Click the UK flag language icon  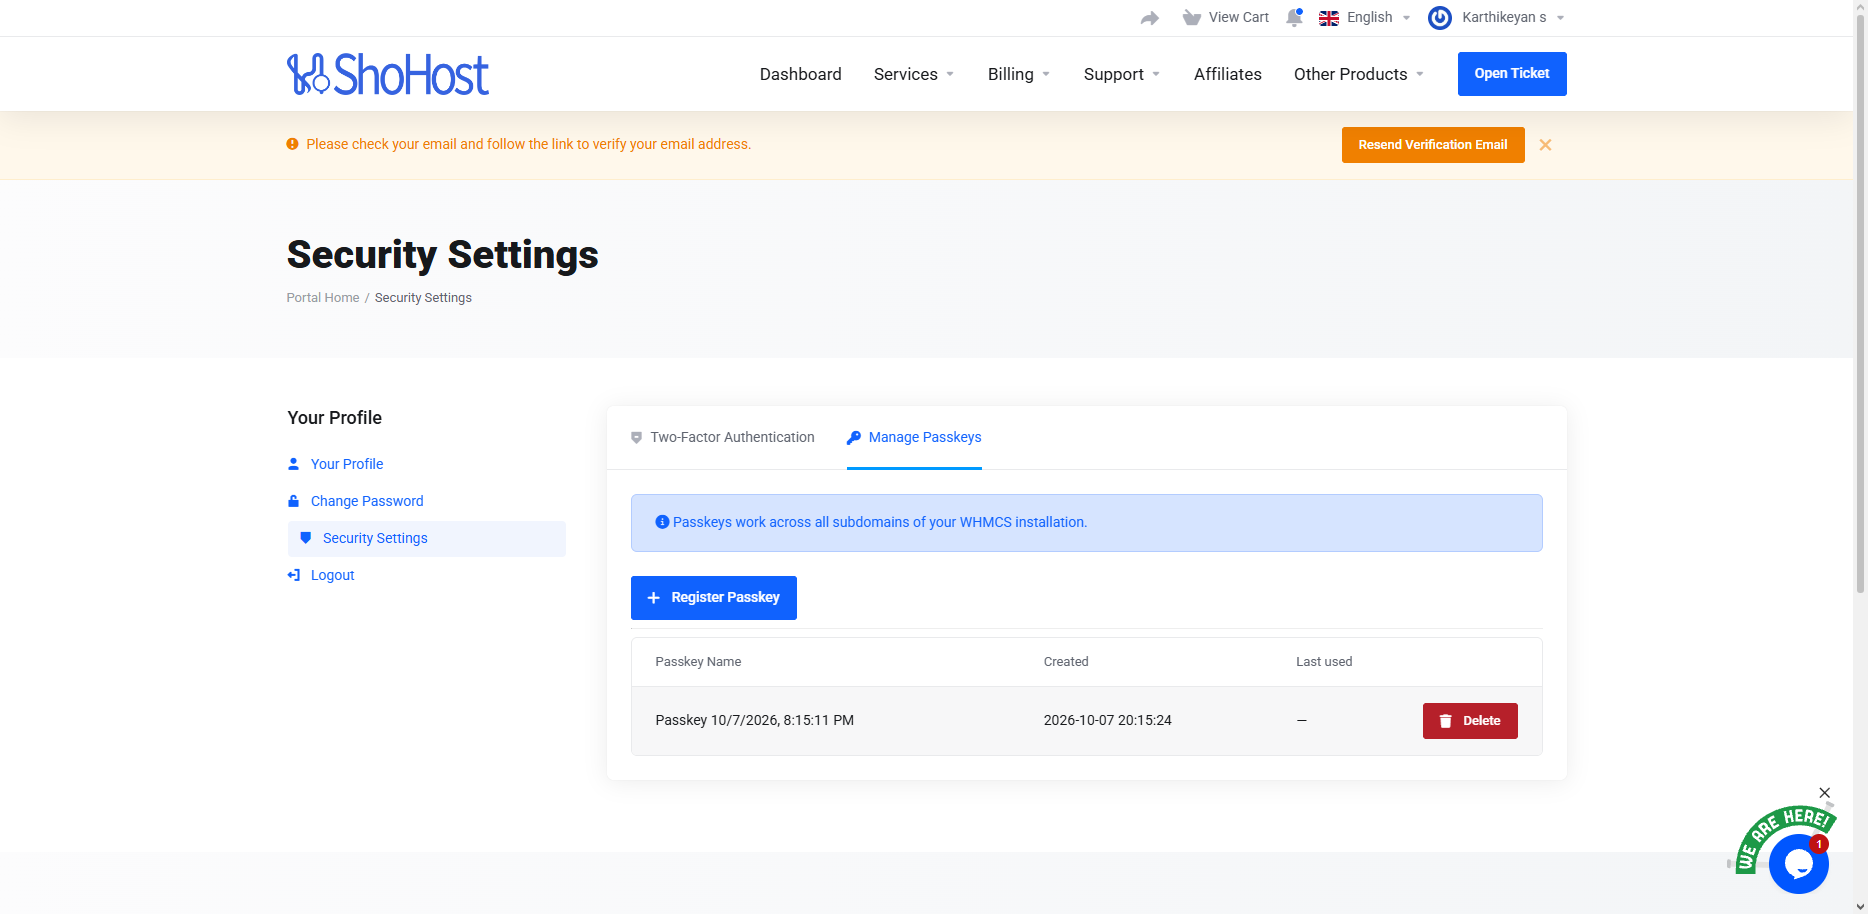pos(1329,18)
